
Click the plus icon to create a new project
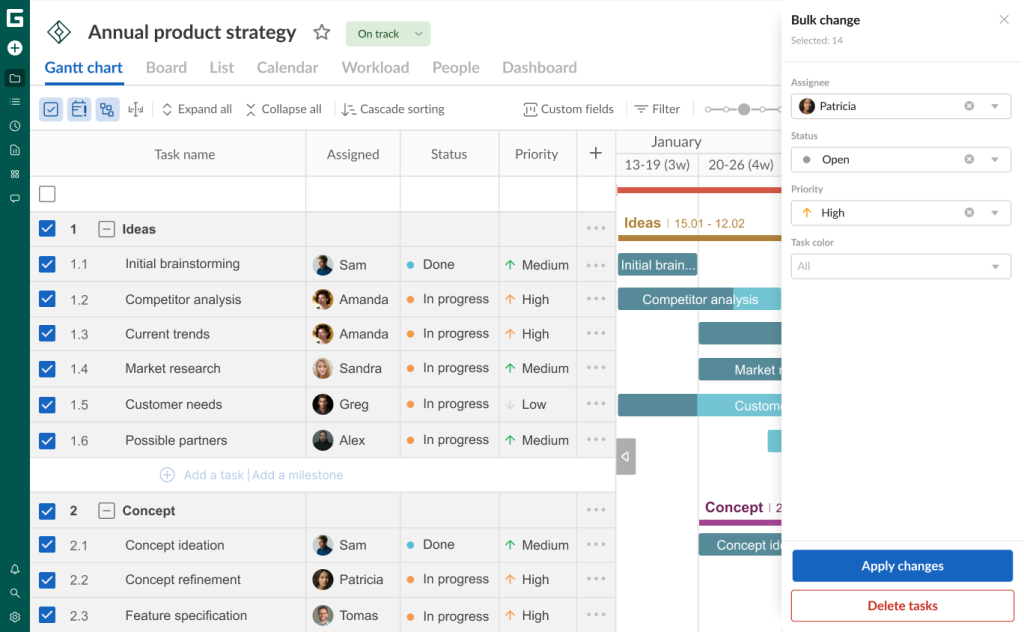pyautogui.click(x=14, y=47)
